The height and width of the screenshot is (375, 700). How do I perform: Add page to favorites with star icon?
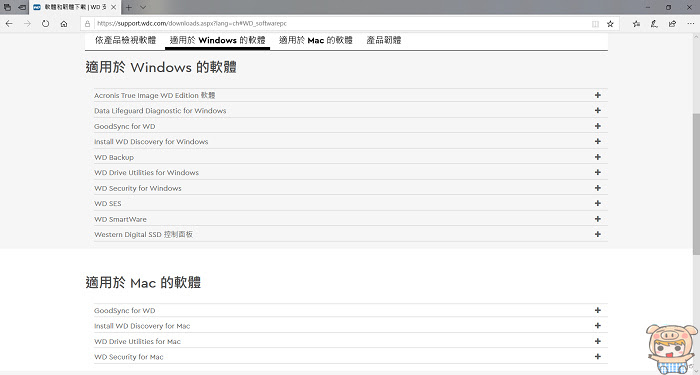[x=610, y=24]
